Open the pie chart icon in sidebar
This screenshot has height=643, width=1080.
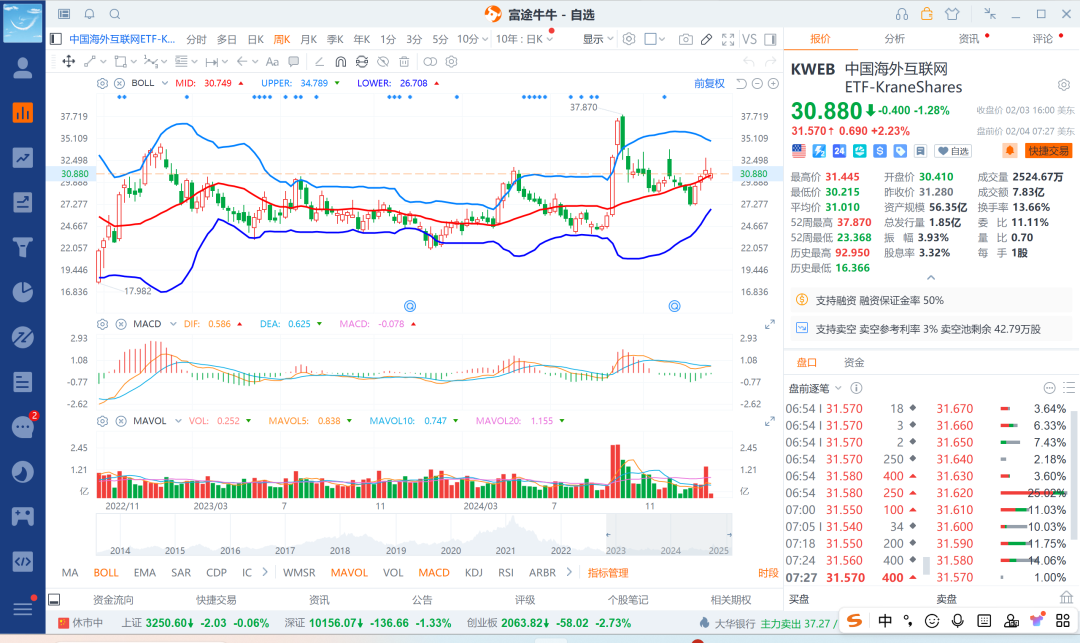[23, 292]
